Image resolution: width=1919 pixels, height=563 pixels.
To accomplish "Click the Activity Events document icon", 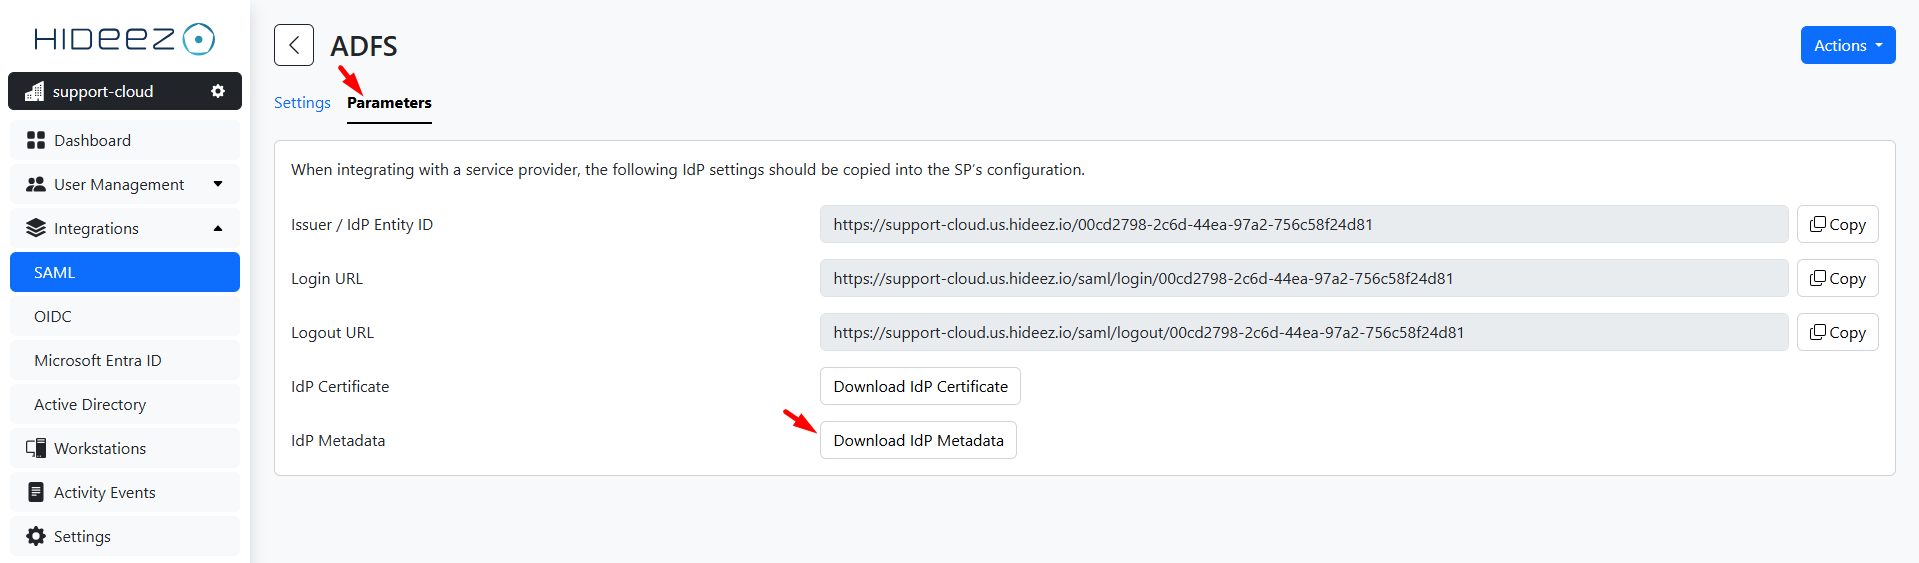I will [x=36, y=492].
